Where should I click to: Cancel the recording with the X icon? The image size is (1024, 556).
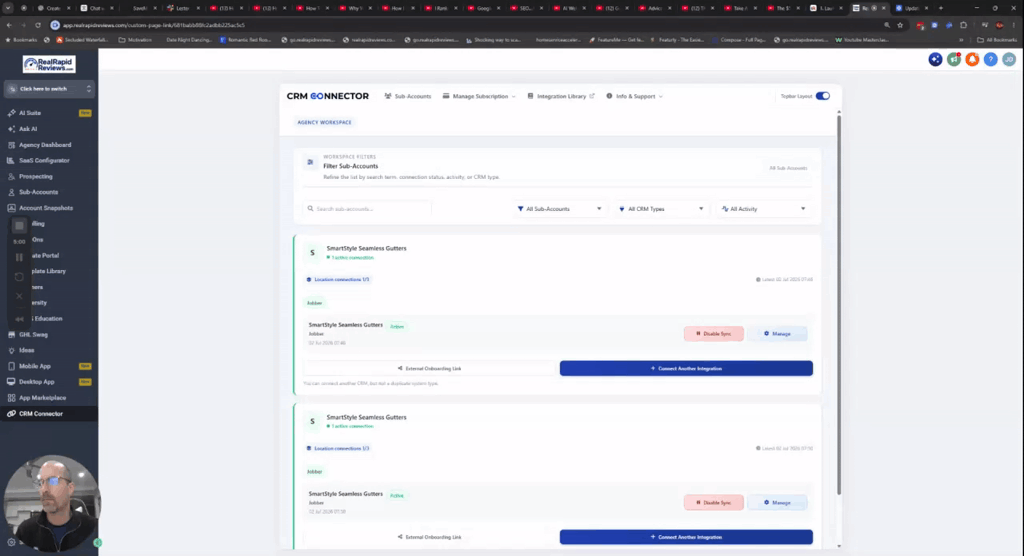coord(19,297)
